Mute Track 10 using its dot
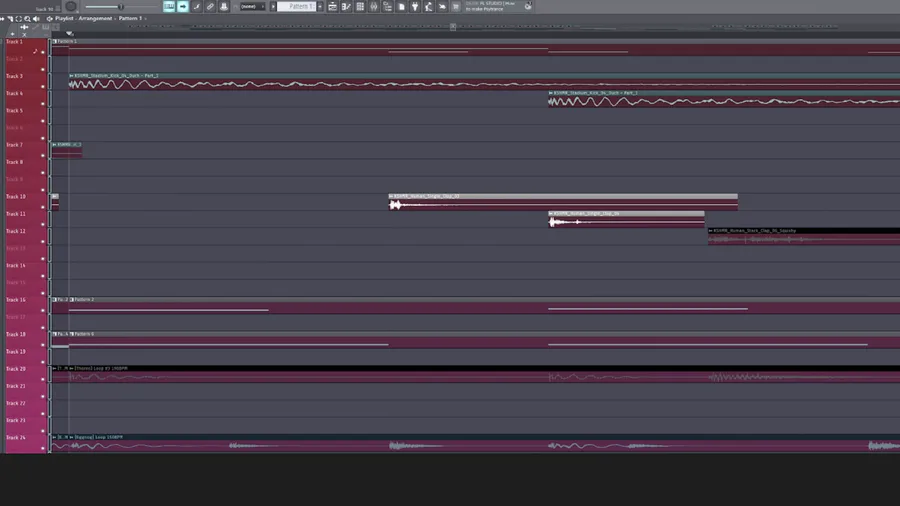900x506 pixels. coord(42,207)
